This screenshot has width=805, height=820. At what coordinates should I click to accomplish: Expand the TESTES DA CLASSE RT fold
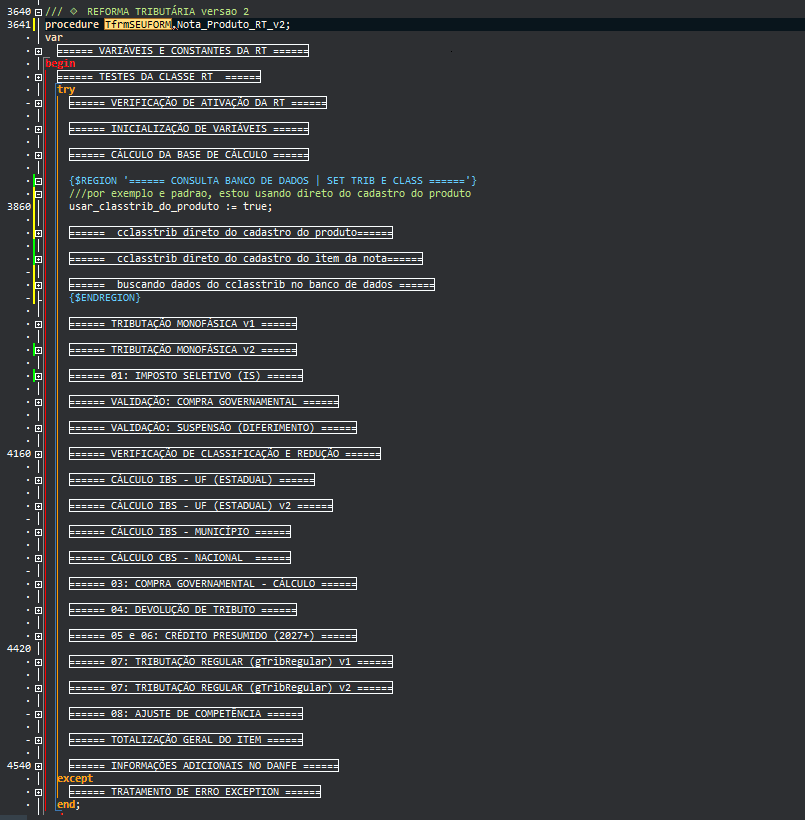(38, 77)
